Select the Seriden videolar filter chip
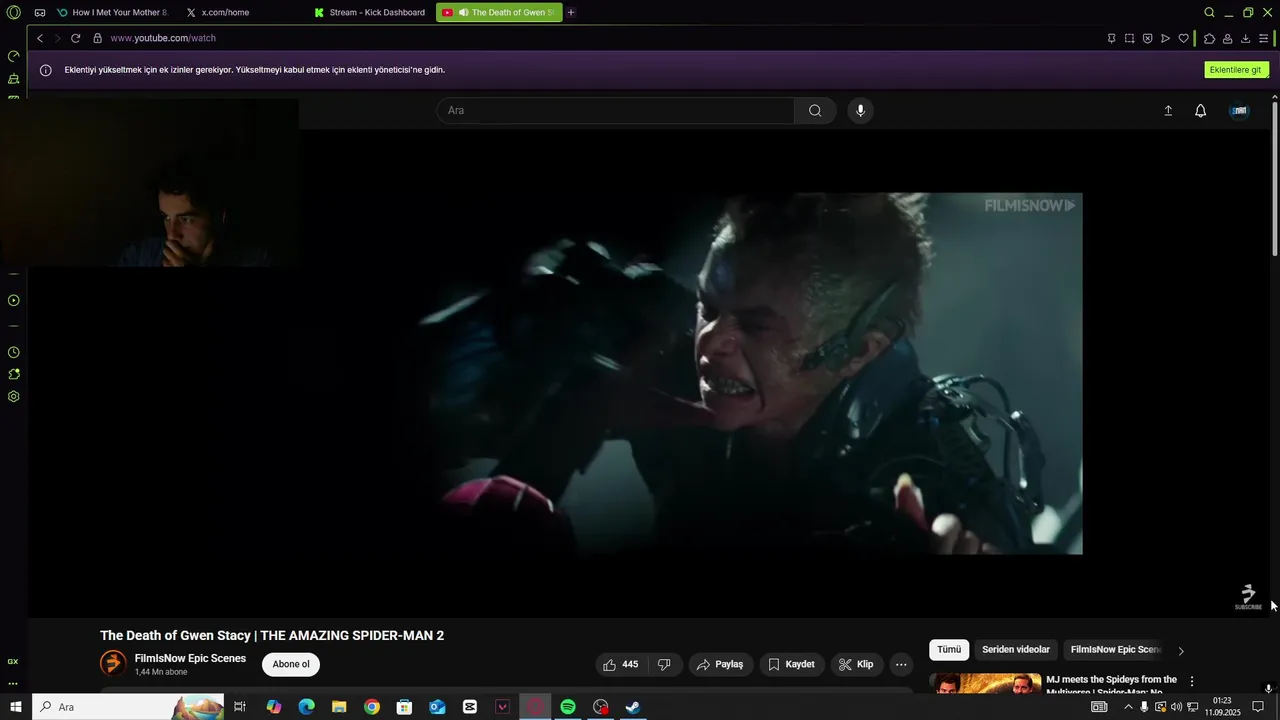Viewport: 1280px width, 720px height. [1016, 650]
